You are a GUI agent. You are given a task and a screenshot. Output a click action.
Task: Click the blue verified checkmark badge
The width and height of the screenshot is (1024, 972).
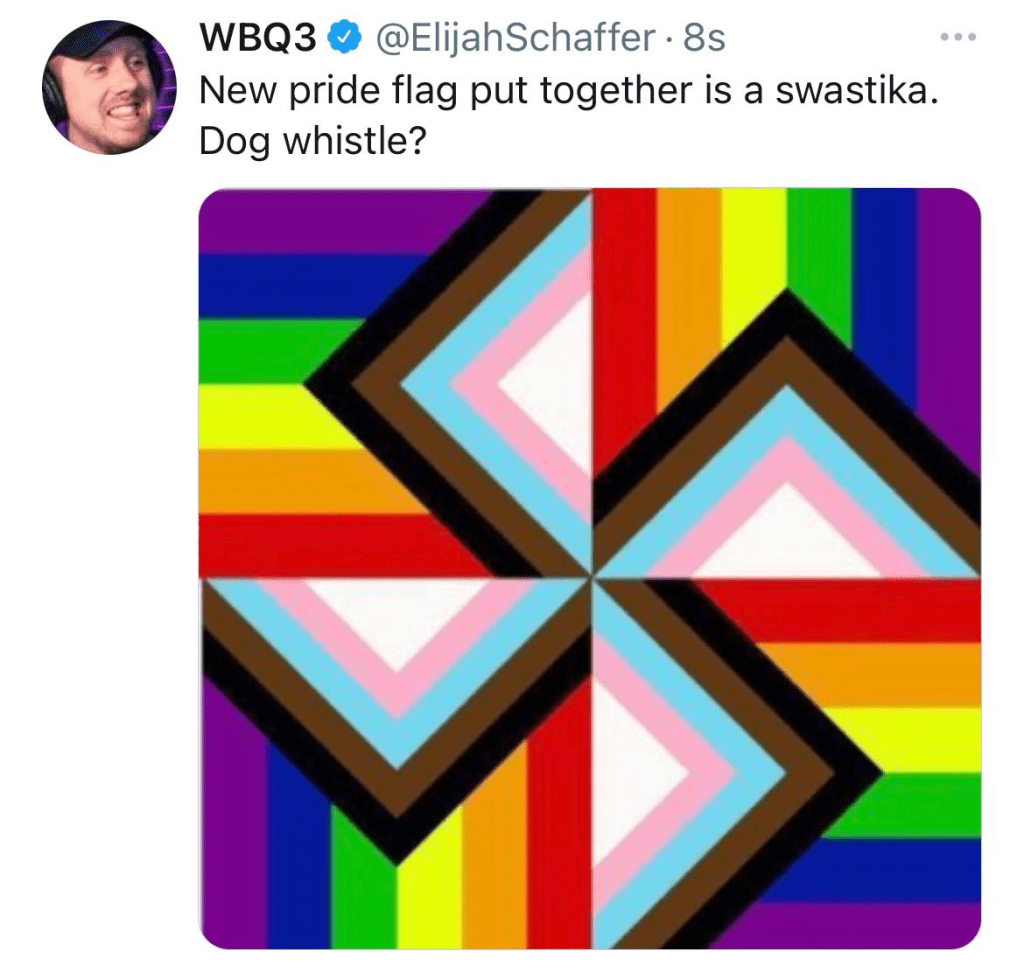tap(346, 39)
